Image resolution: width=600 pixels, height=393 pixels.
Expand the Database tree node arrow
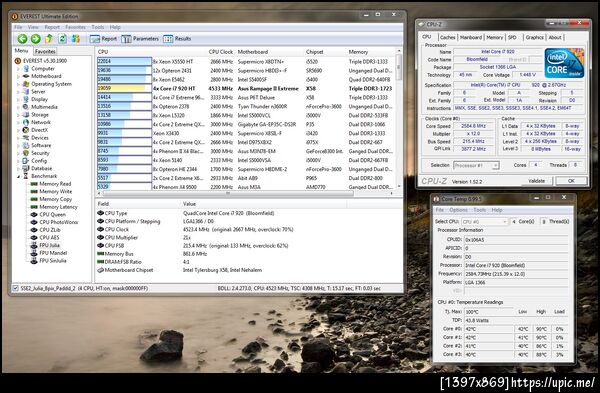tap(18, 168)
